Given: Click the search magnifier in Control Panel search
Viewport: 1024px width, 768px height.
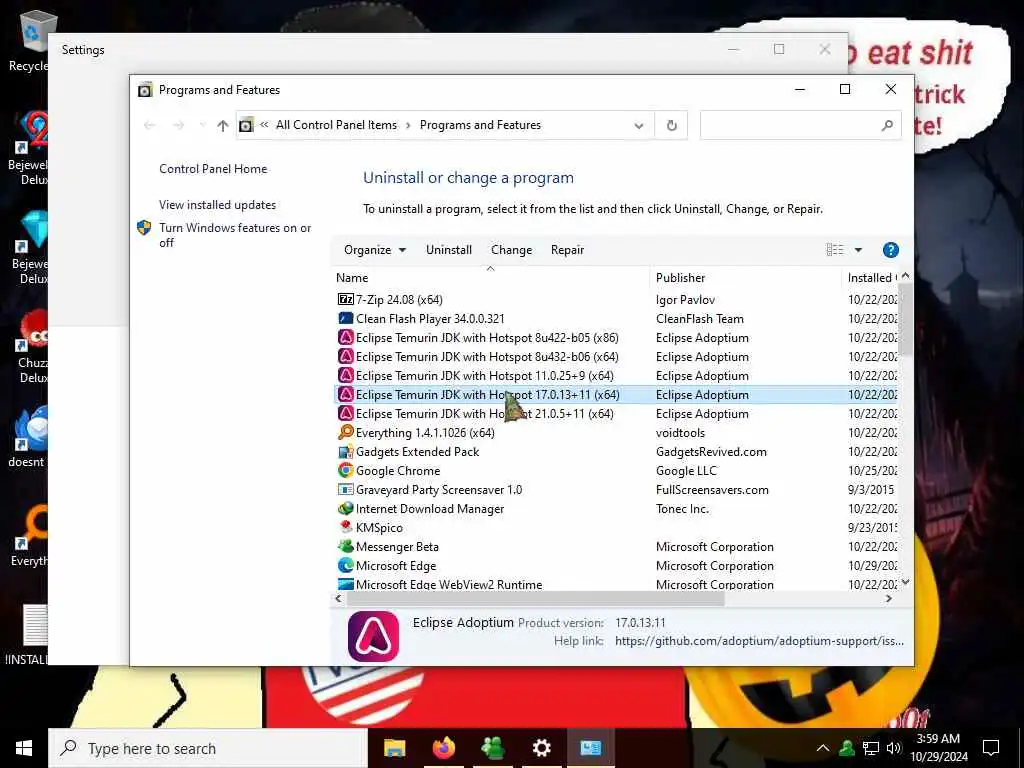Looking at the screenshot, I should [887, 125].
